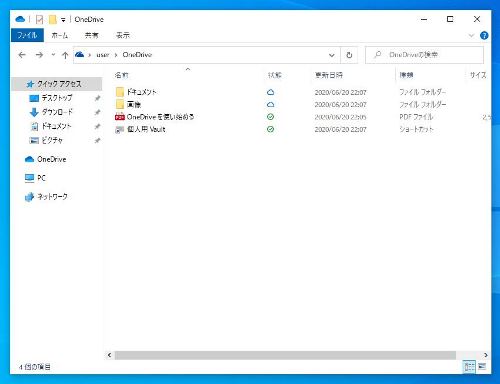
Task: Click the cloud status icon for ドキュメント
Action: tap(271, 92)
